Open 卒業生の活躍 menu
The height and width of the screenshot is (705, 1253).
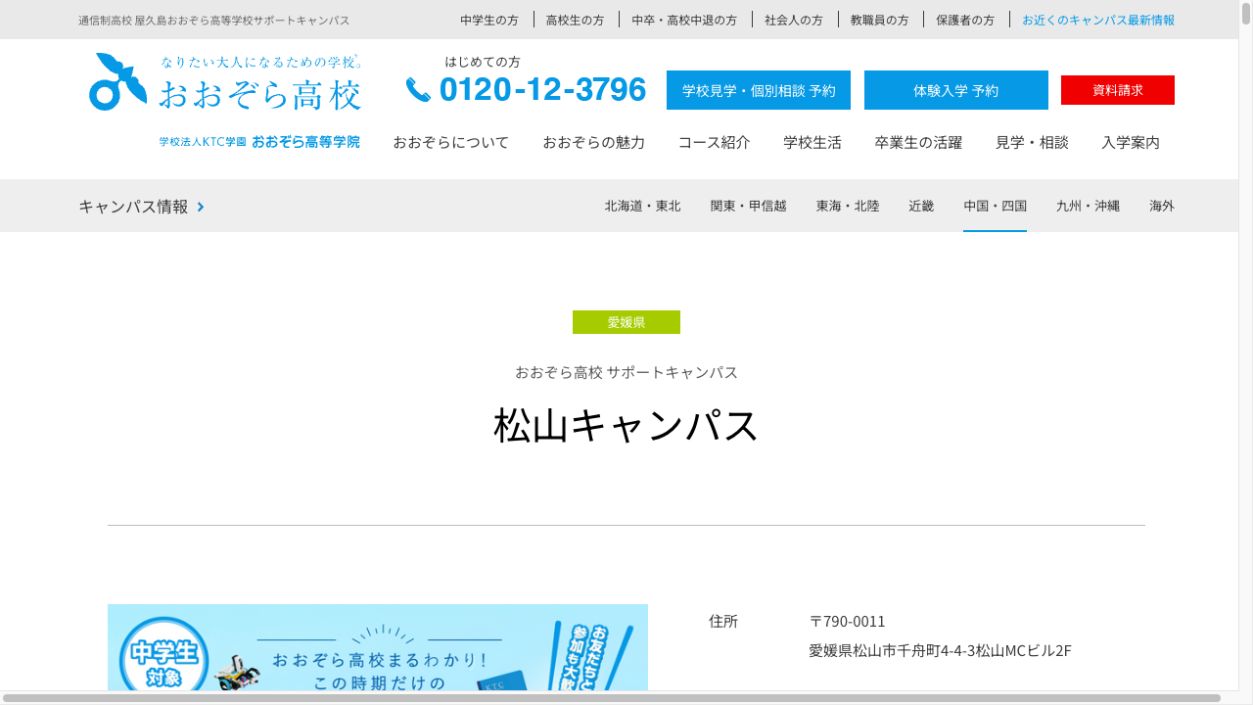918,143
